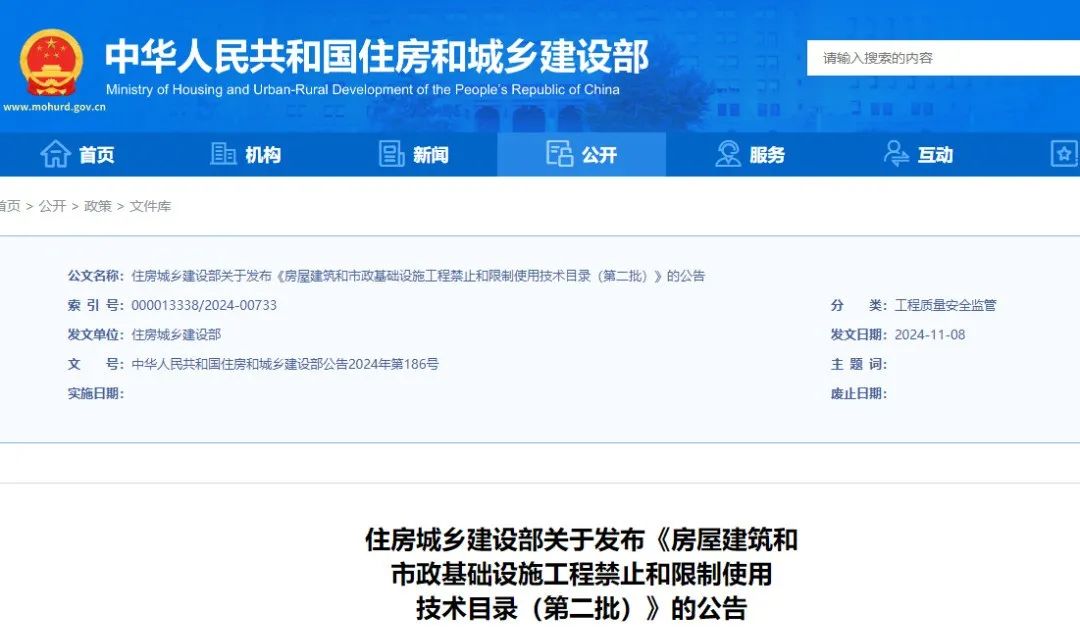Image resolution: width=1080 pixels, height=637 pixels.
Task: Click the national emblem logo
Action: tap(52, 63)
